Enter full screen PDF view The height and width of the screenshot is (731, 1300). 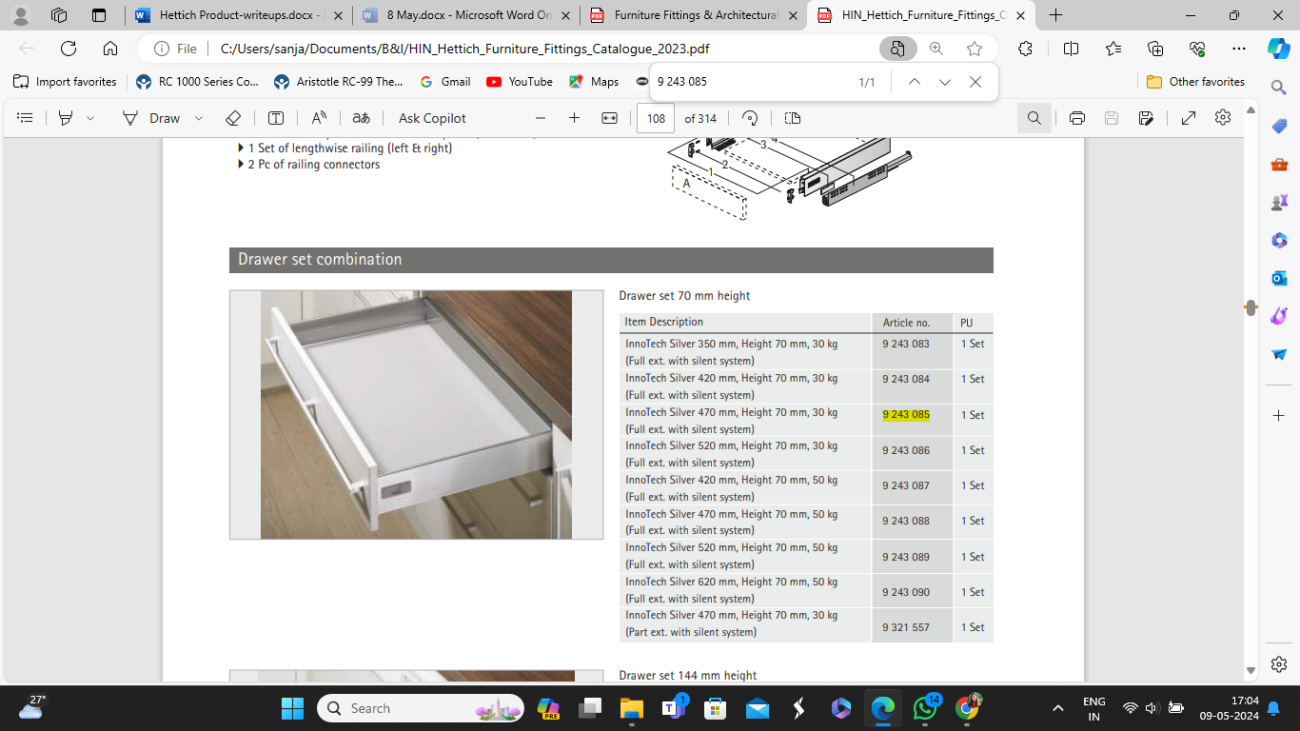click(x=1188, y=118)
